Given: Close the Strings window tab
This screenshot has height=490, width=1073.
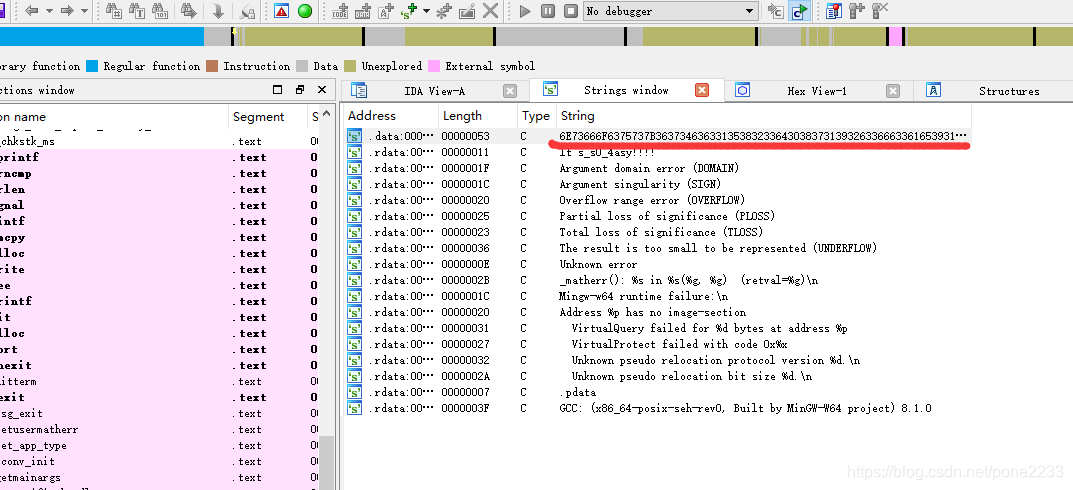Looking at the screenshot, I should click(x=701, y=90).
